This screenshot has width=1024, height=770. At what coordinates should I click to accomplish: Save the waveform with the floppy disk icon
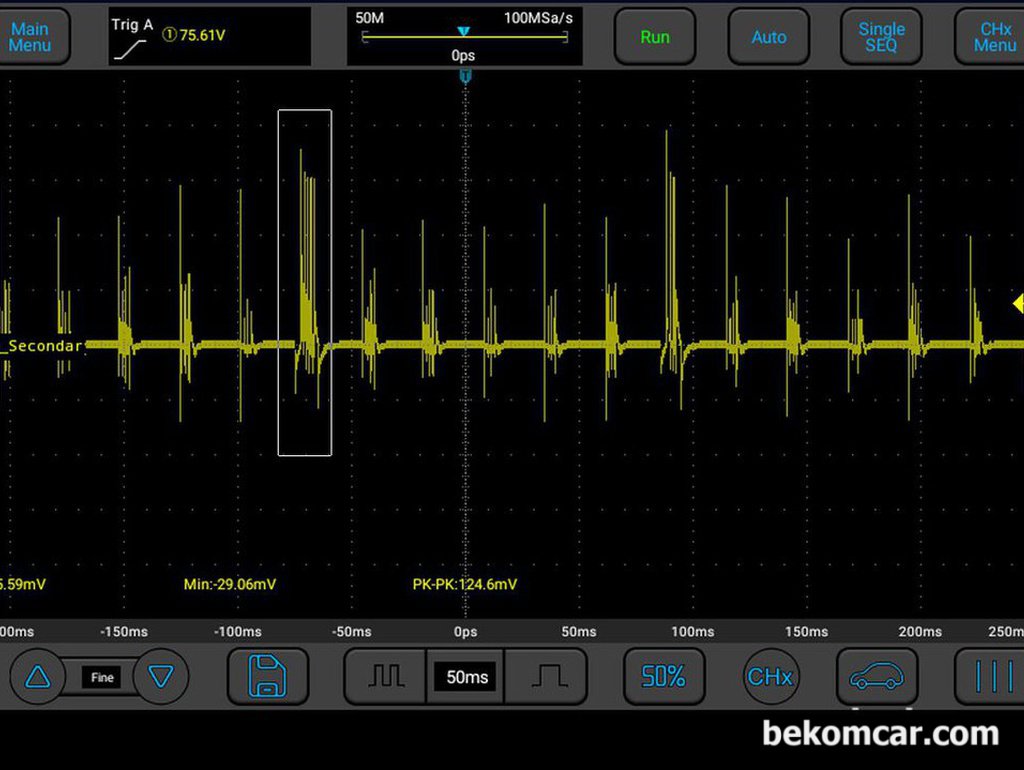point(267,677)
